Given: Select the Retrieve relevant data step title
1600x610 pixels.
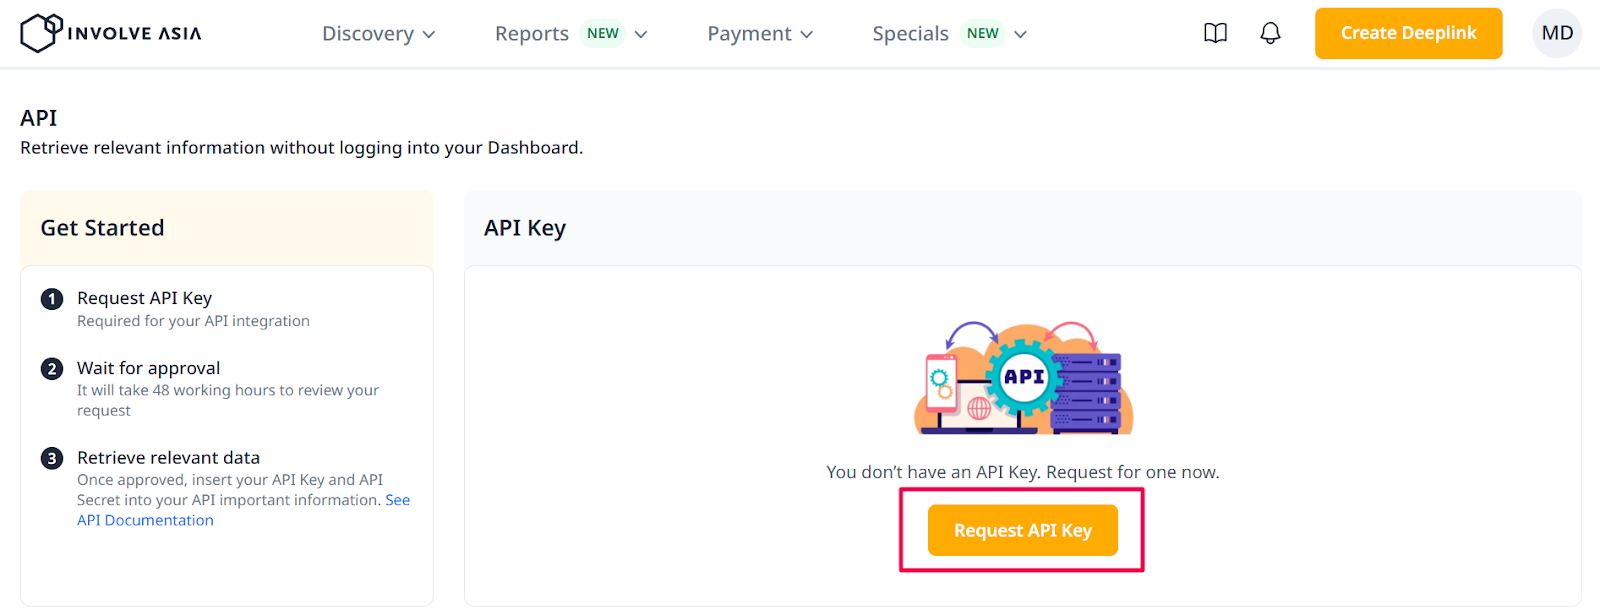Looking at the screenshot, I should 168,457.
